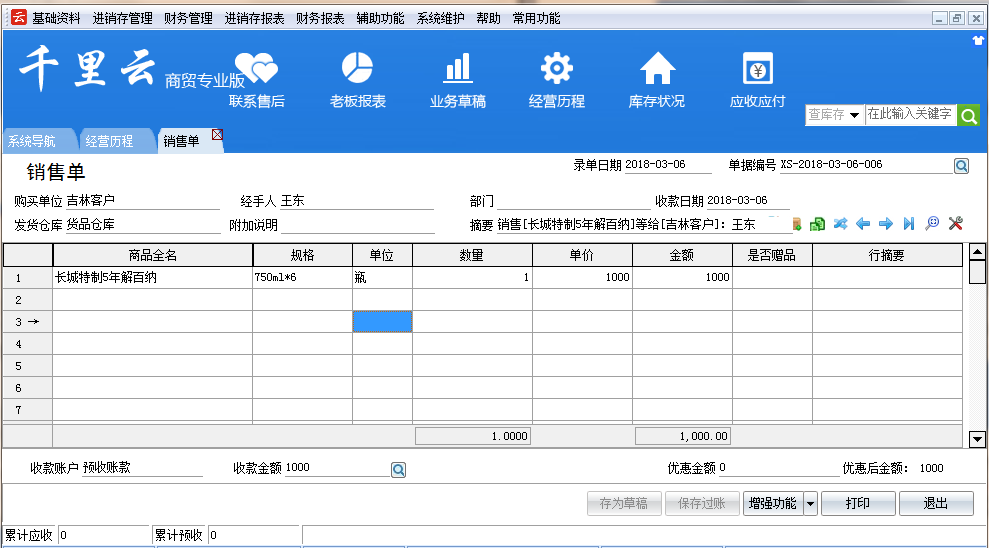Switch to the 系统导航 tab
989x548 pixels.
pyautogui.click(x=32, y=141)
